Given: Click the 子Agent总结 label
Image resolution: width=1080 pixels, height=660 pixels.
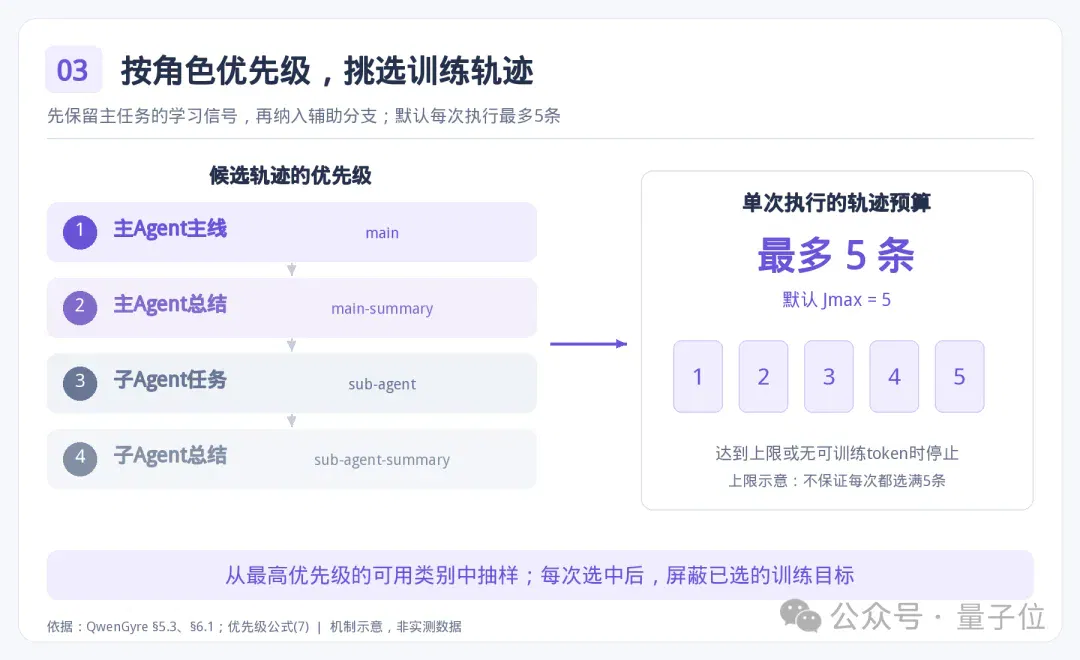Looking at the screenshot, I should coord(170,456).
